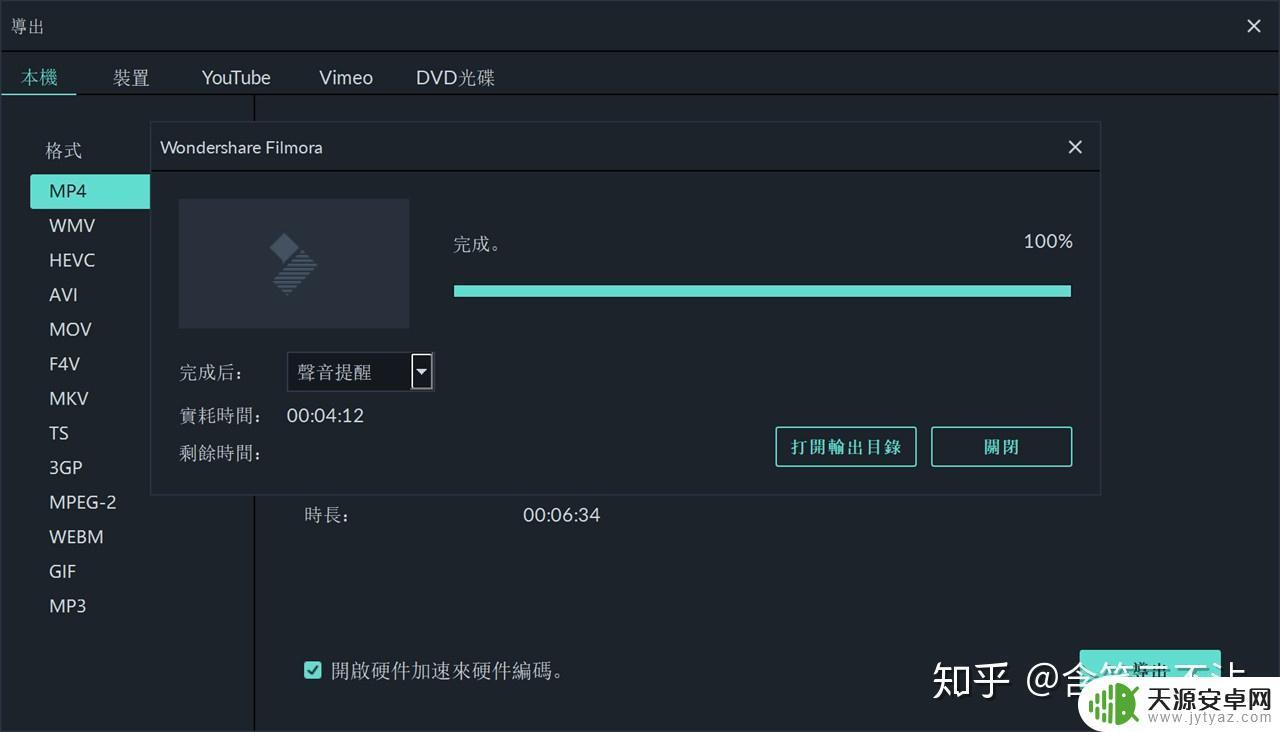Click the 剩餘時間: label
The height and width of the screenshot is (732, 1280).
(221, 453)
